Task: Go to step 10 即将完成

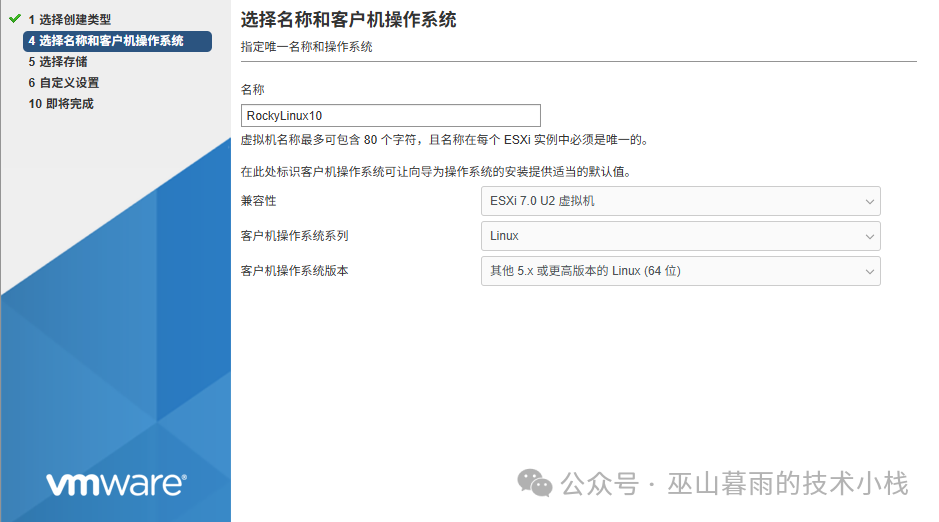Action: (61, 104)
